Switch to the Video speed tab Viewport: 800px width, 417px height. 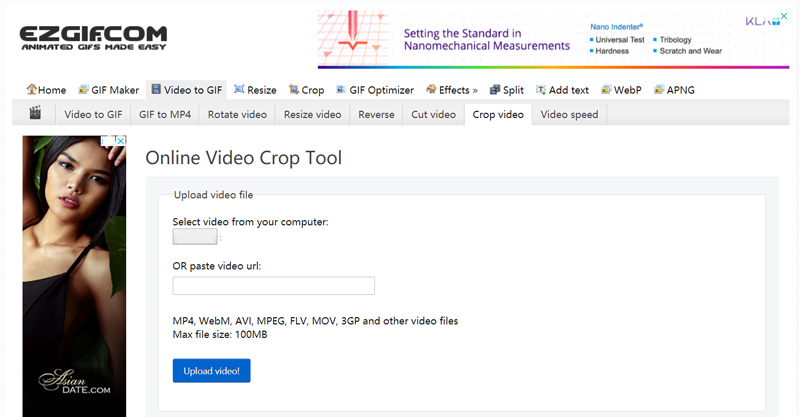(569, 115)
